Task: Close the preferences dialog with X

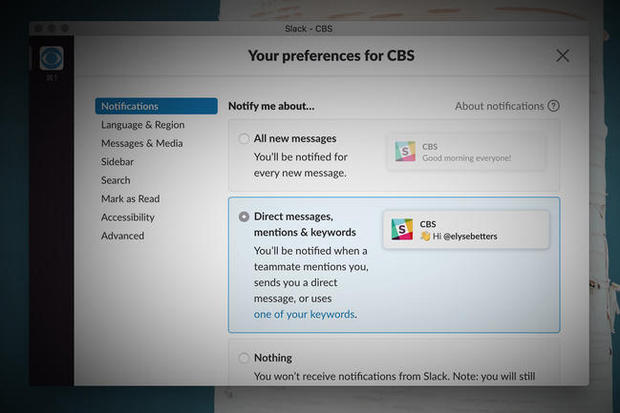Action: 562,56
